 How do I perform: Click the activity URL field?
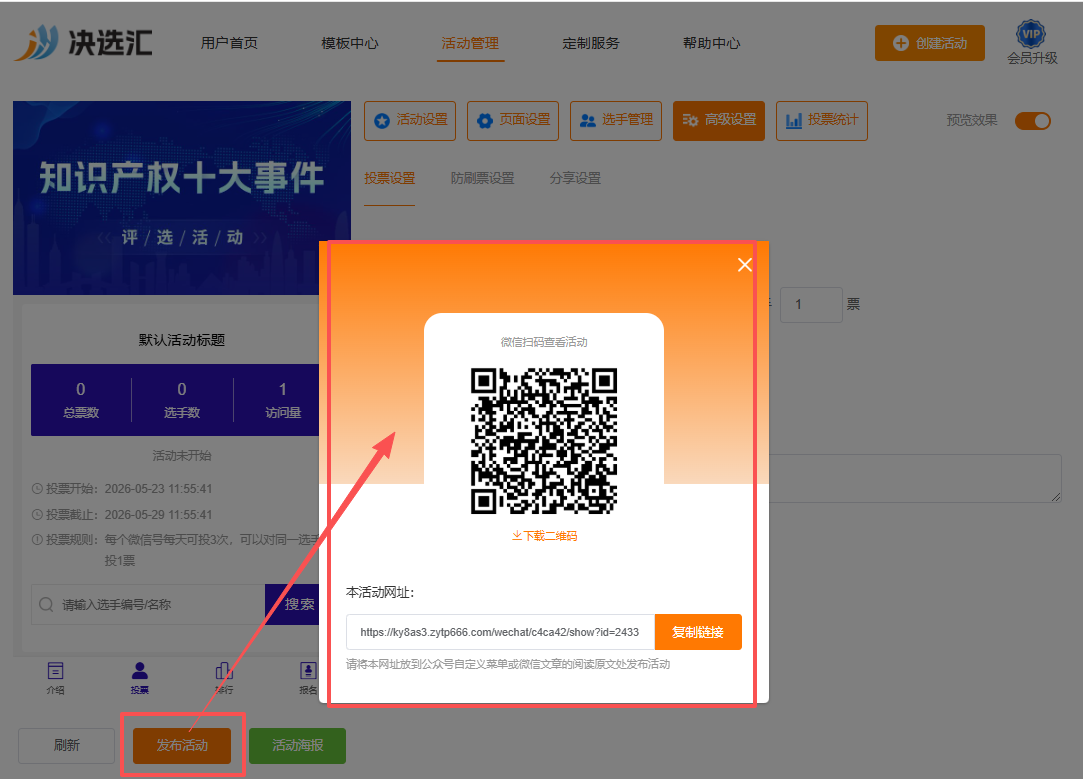[x=500, y=632]
